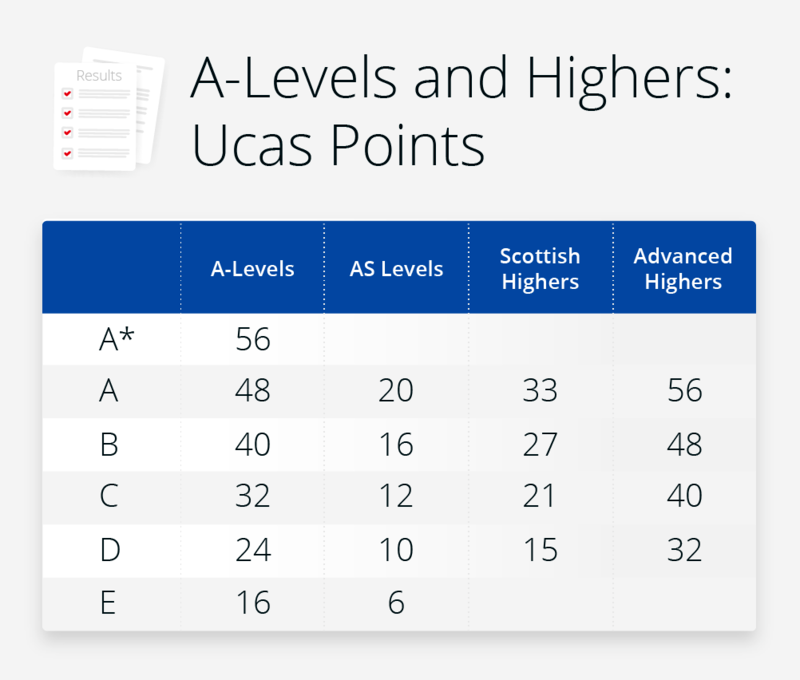This screenshot has width=800, height=680.
Task: Select A-Levels grade C value 32
Action: [x=253, y=495]
